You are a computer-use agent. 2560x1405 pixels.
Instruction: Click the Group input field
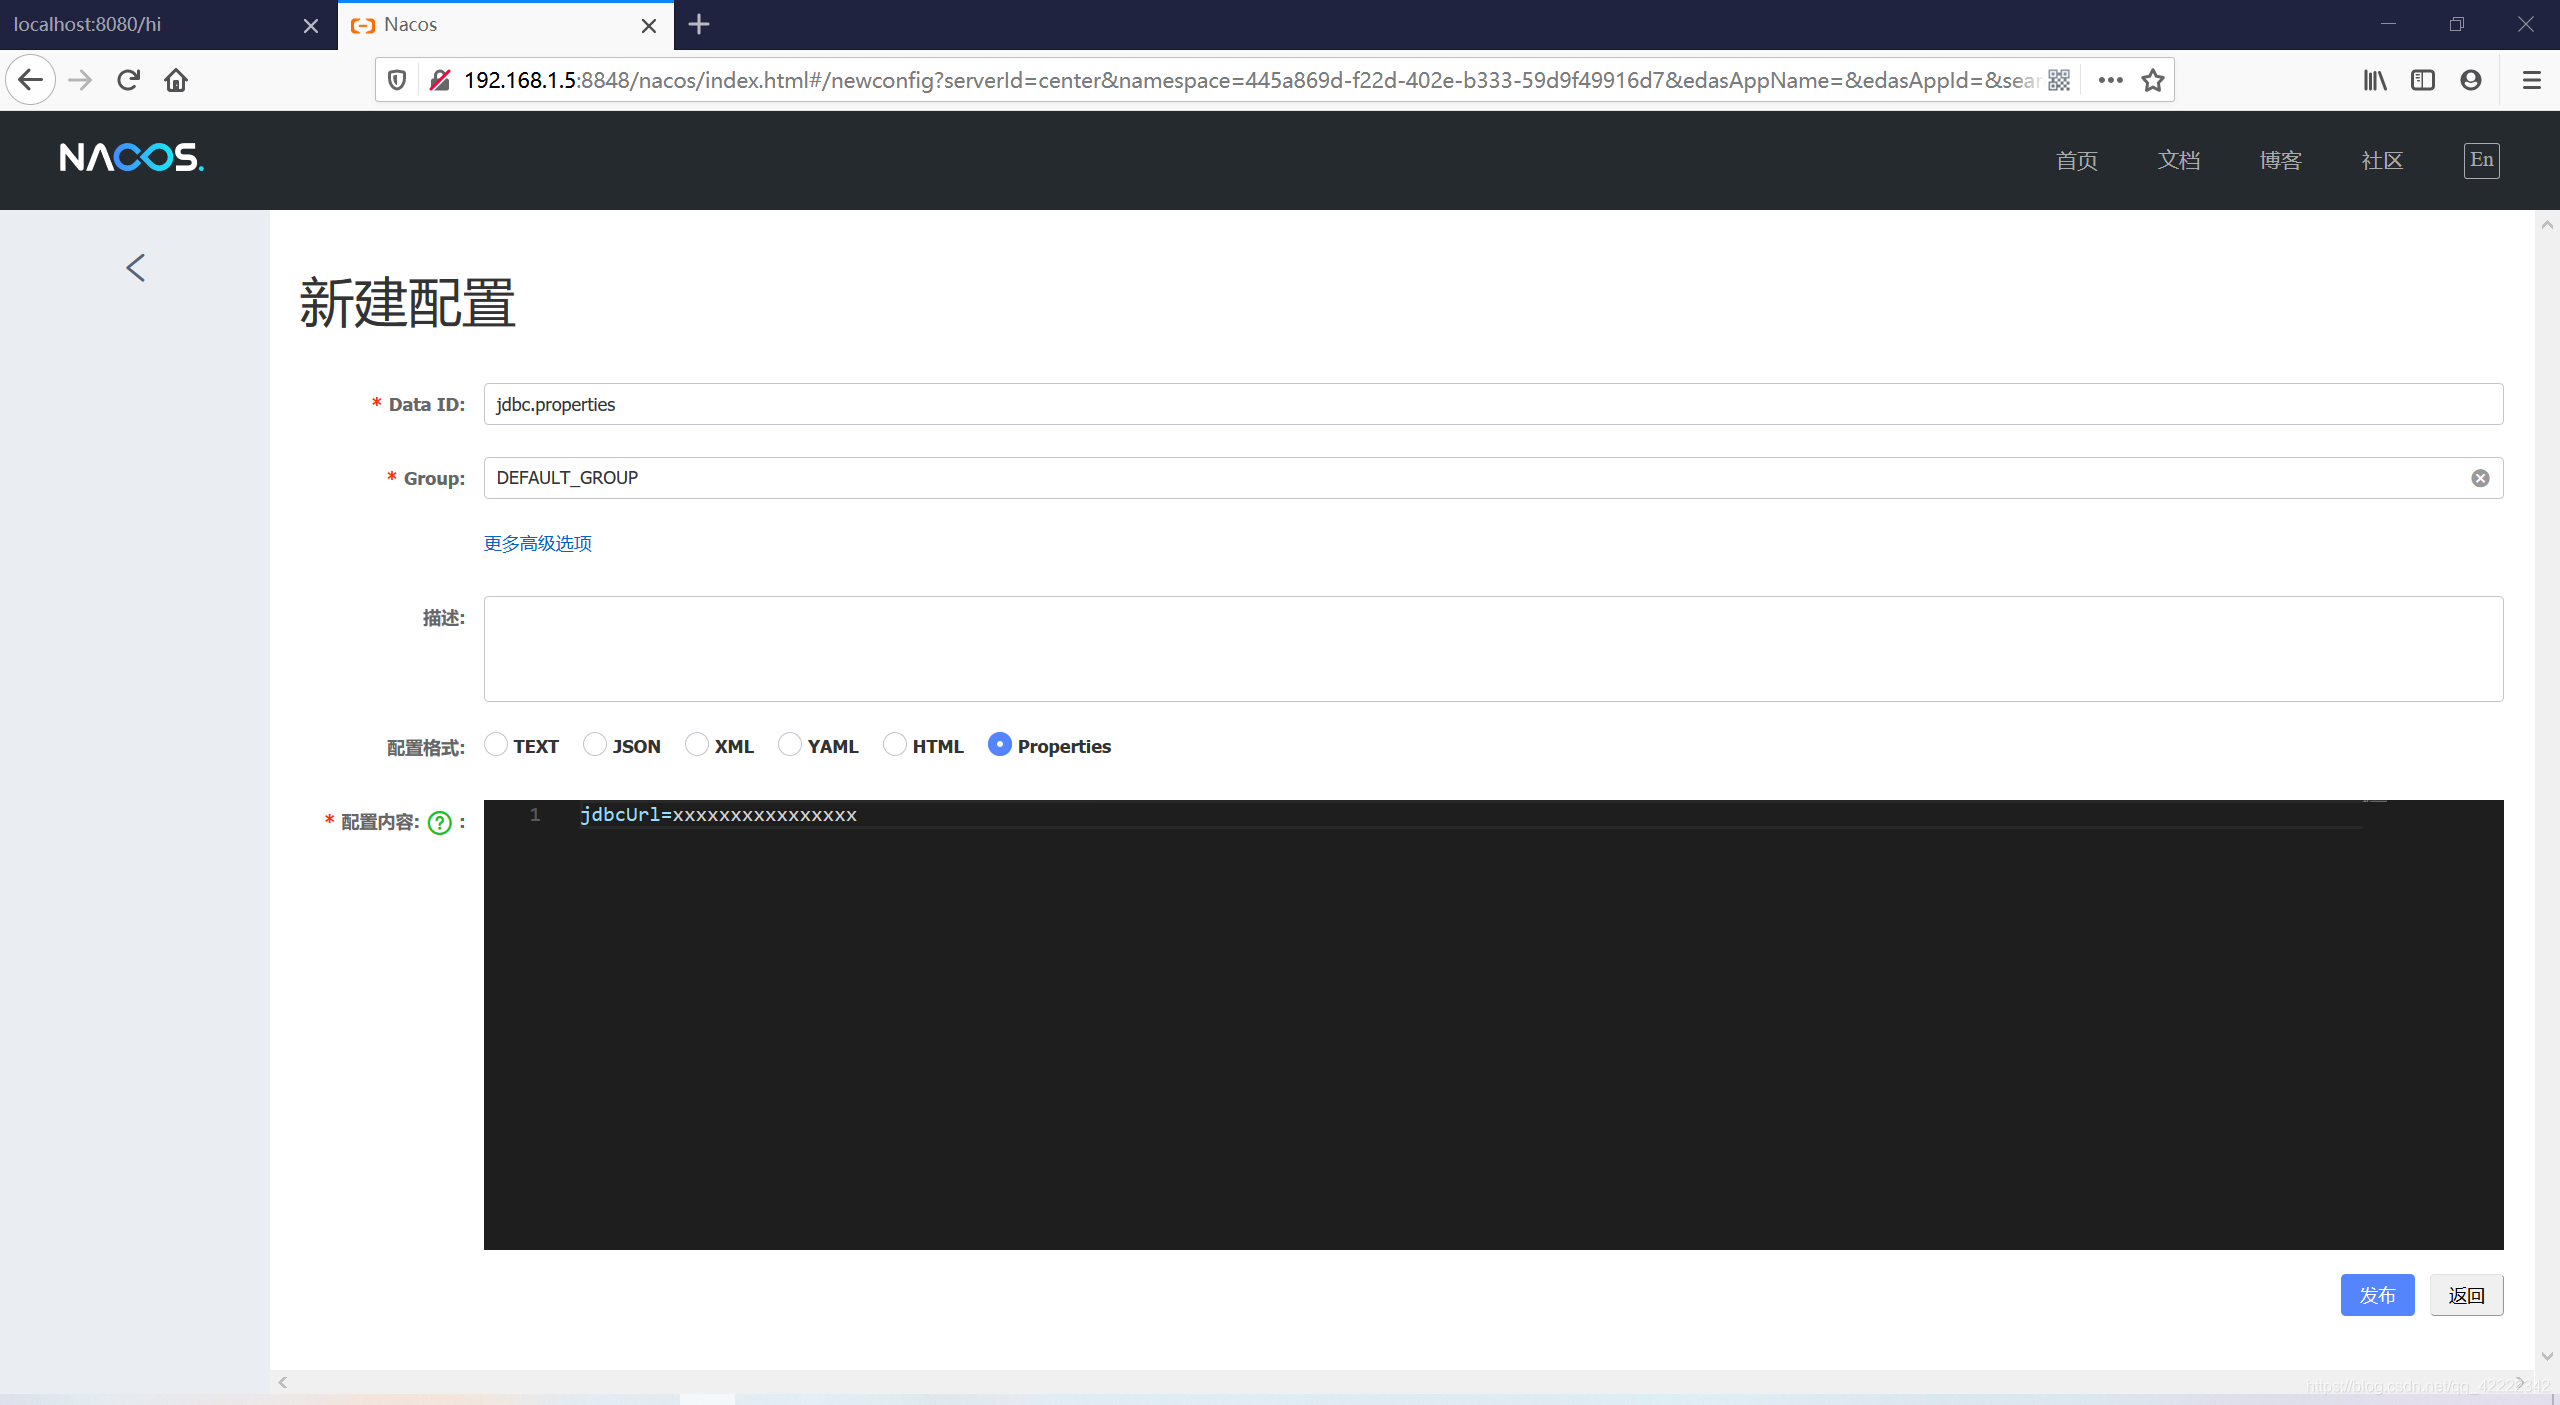1494,478
